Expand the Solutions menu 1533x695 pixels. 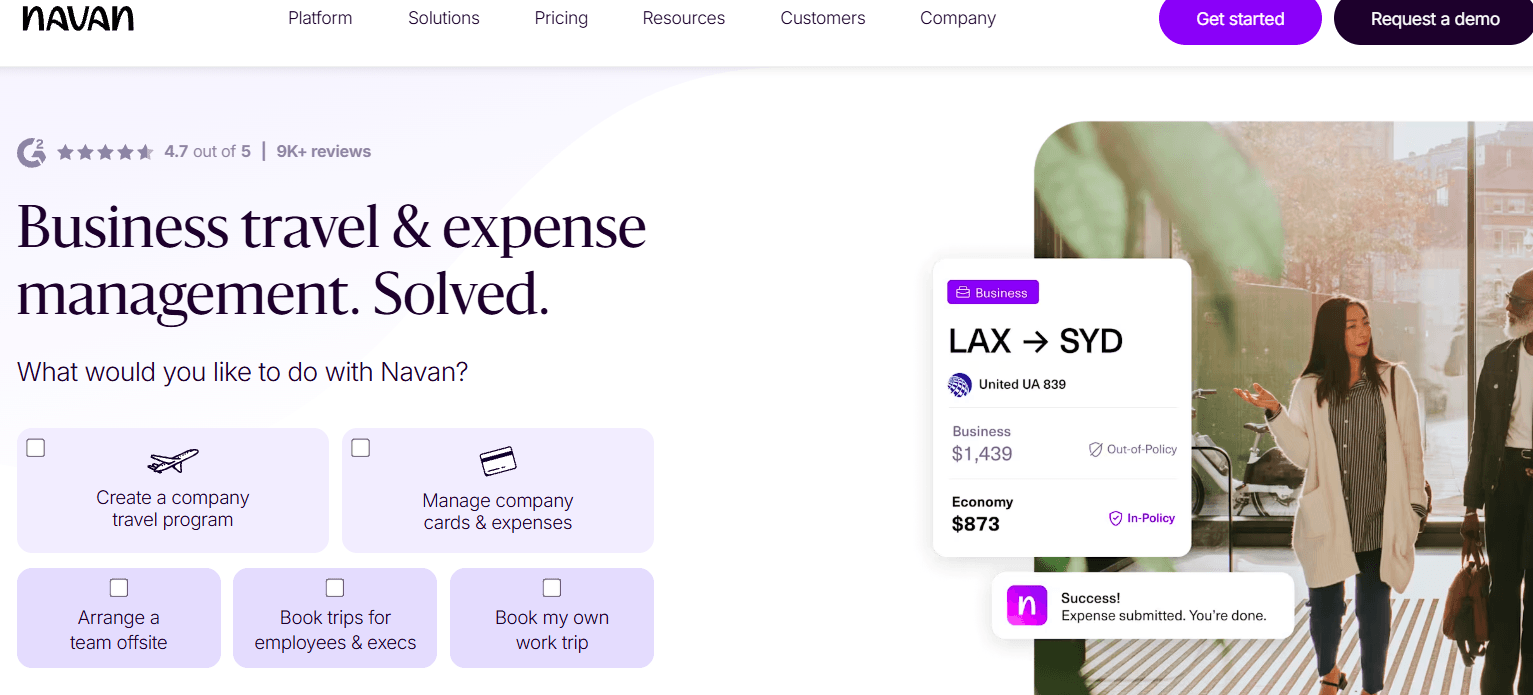[444, 18]
